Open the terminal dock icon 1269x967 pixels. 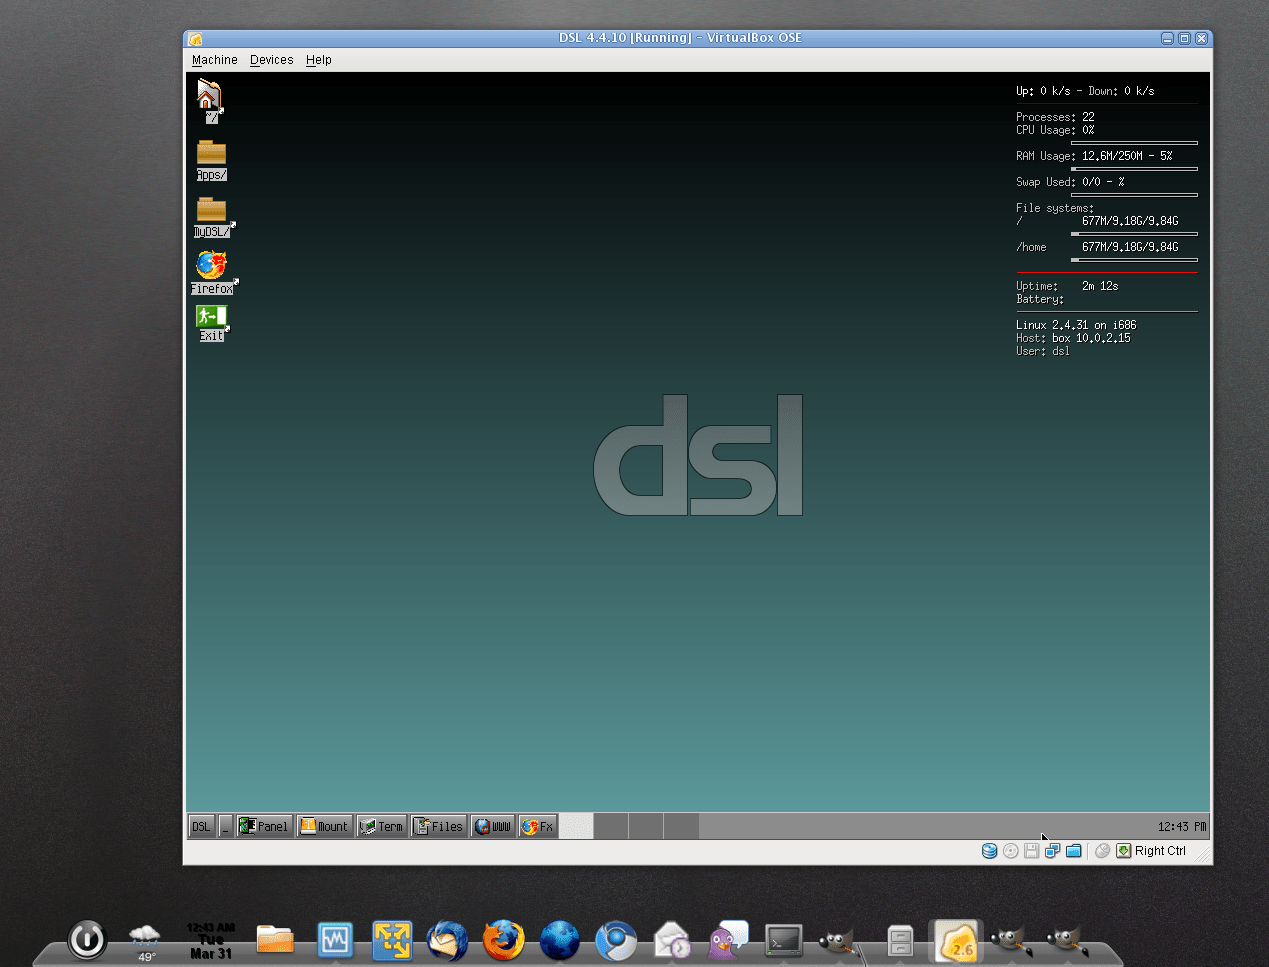[784, 941]
